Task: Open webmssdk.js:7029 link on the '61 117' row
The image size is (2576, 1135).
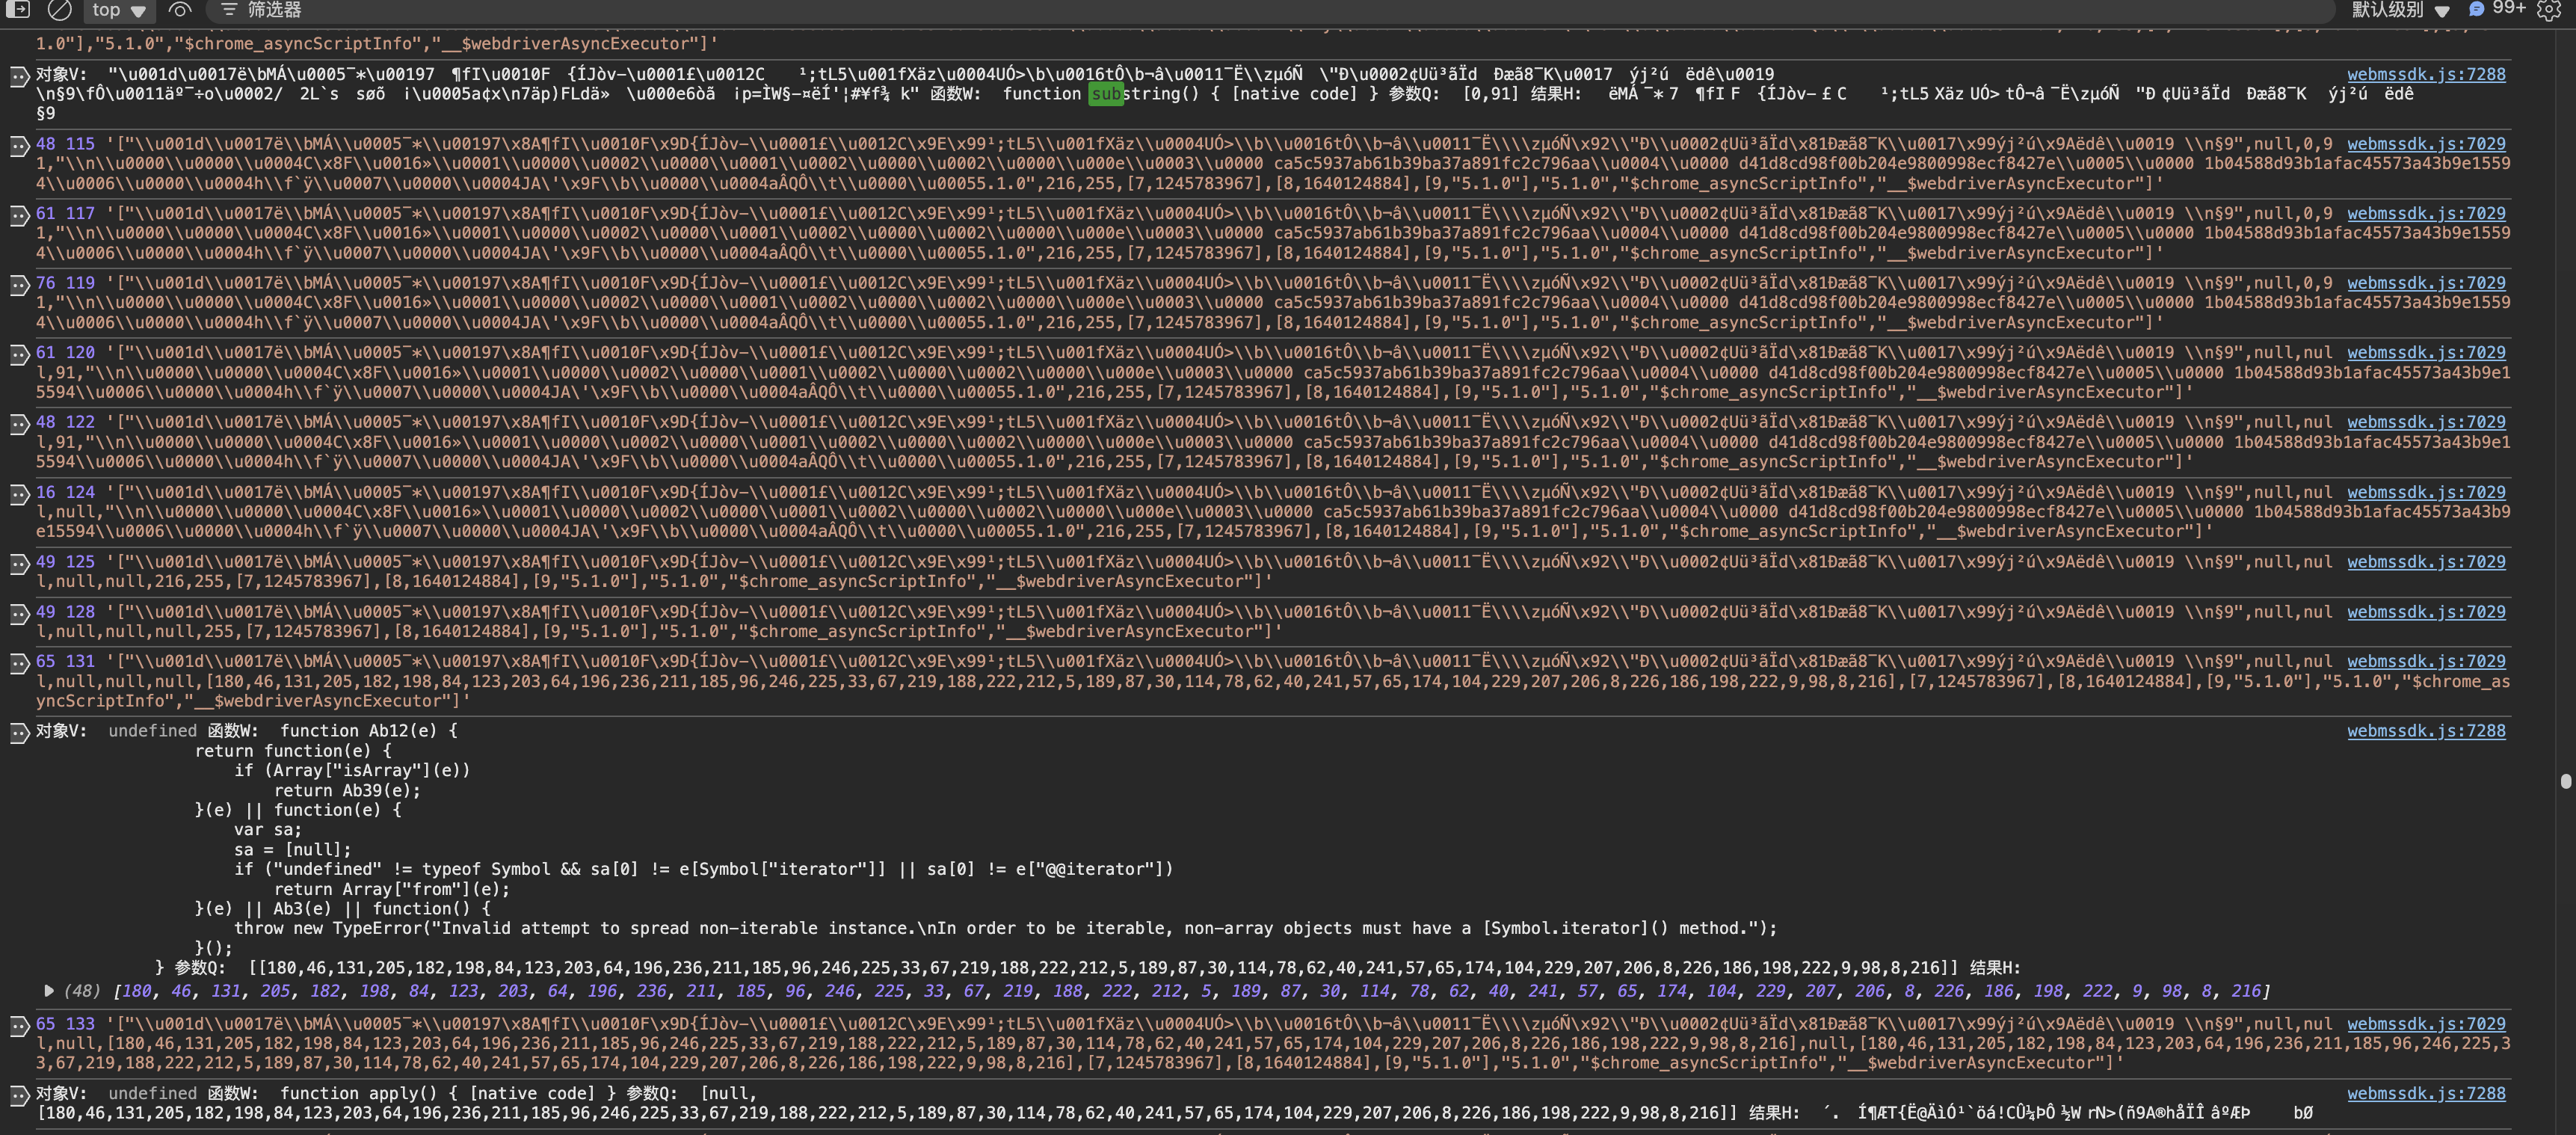Action: (x=2426, y=213)
